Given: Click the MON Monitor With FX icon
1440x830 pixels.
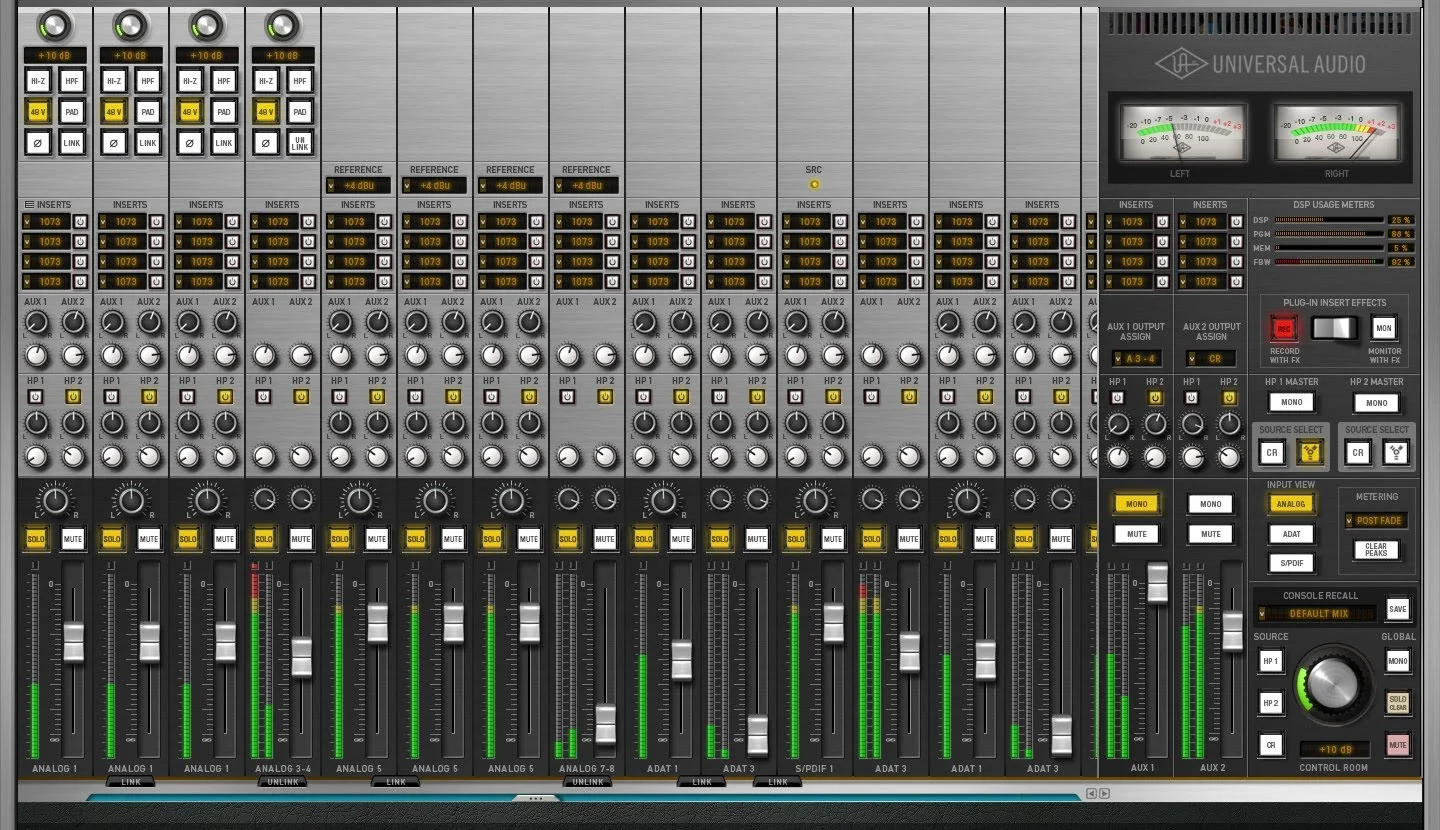Looking at the screenshot, I should pyautogui.click(x=1383, y=327).
